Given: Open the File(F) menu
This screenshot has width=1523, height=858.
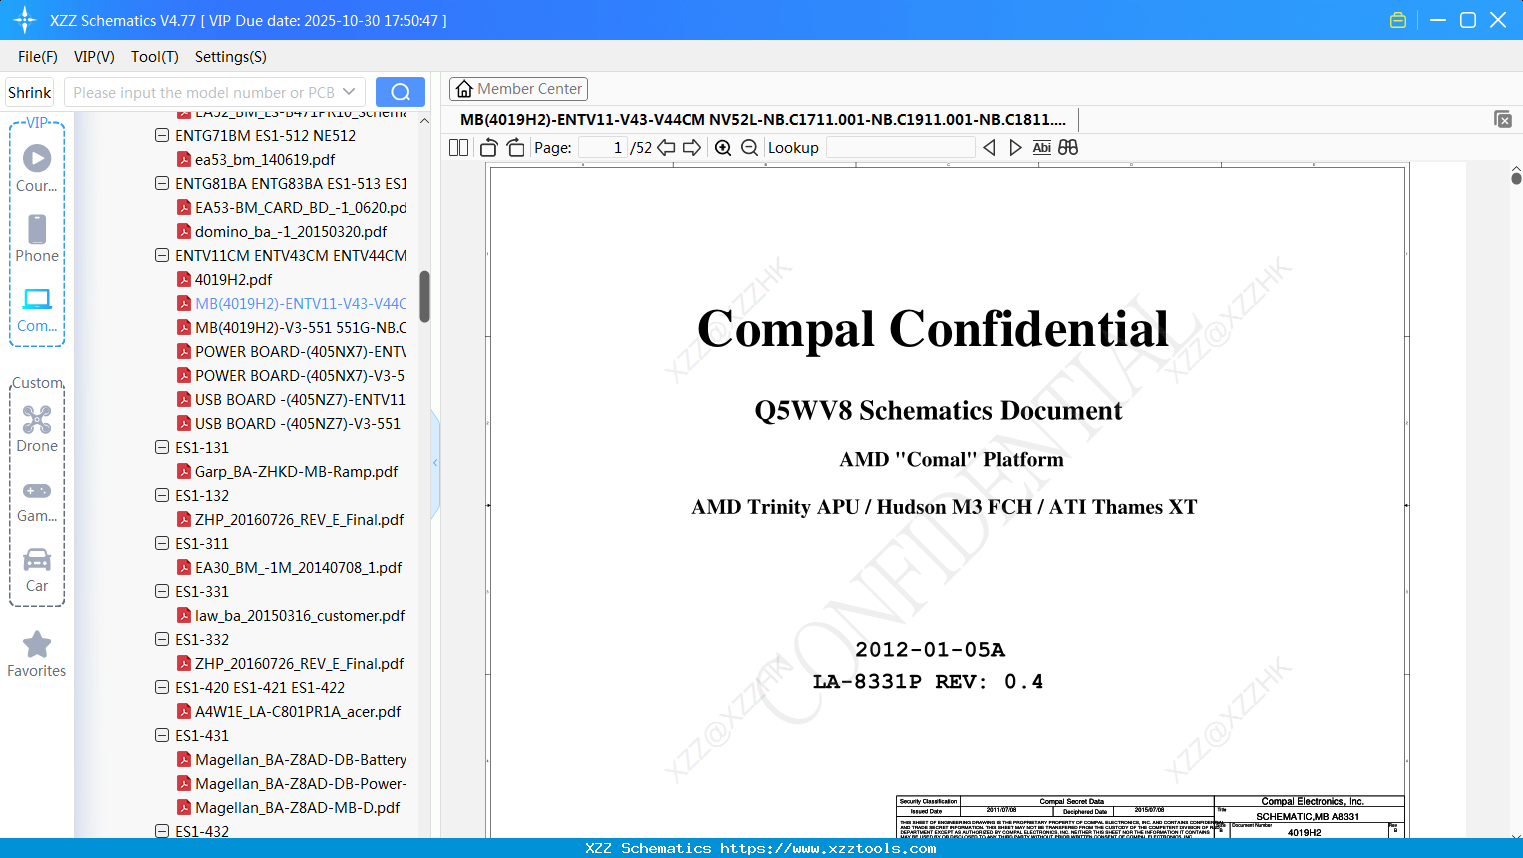Looking at the screenshot, I should click(x=38, y=57).
